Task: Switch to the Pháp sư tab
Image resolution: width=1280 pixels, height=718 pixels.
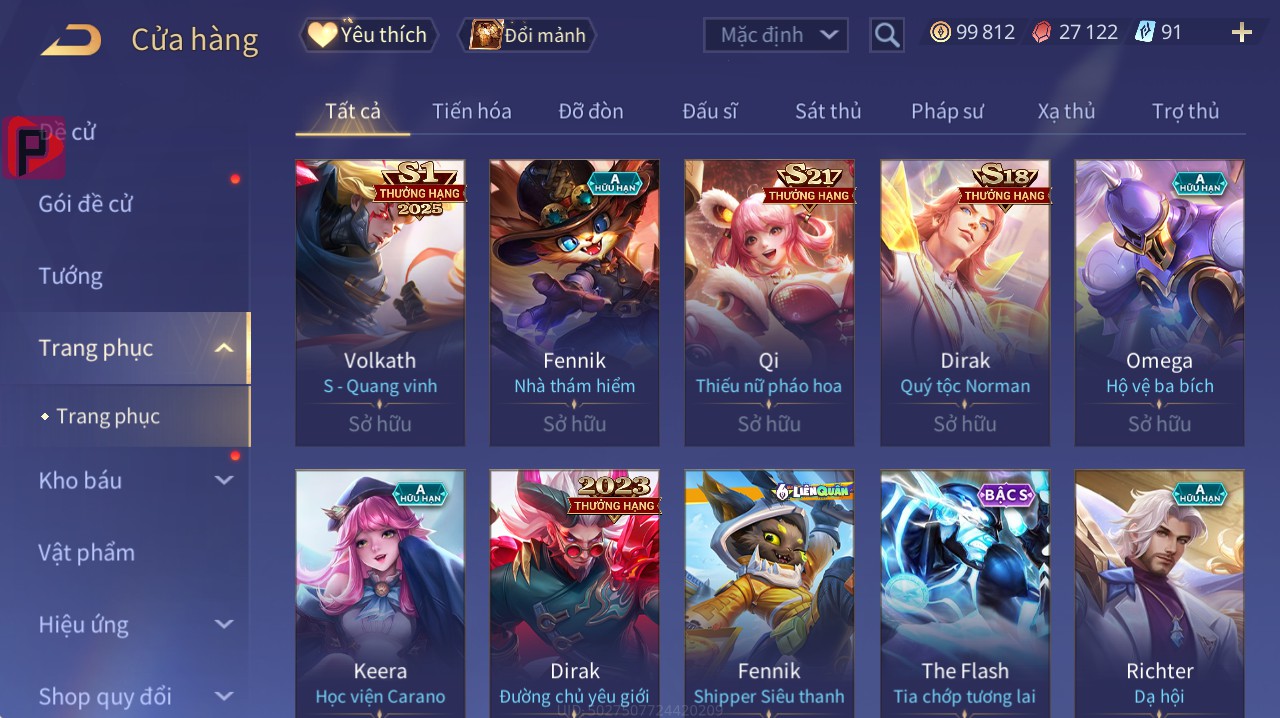Action: [947, 111]
